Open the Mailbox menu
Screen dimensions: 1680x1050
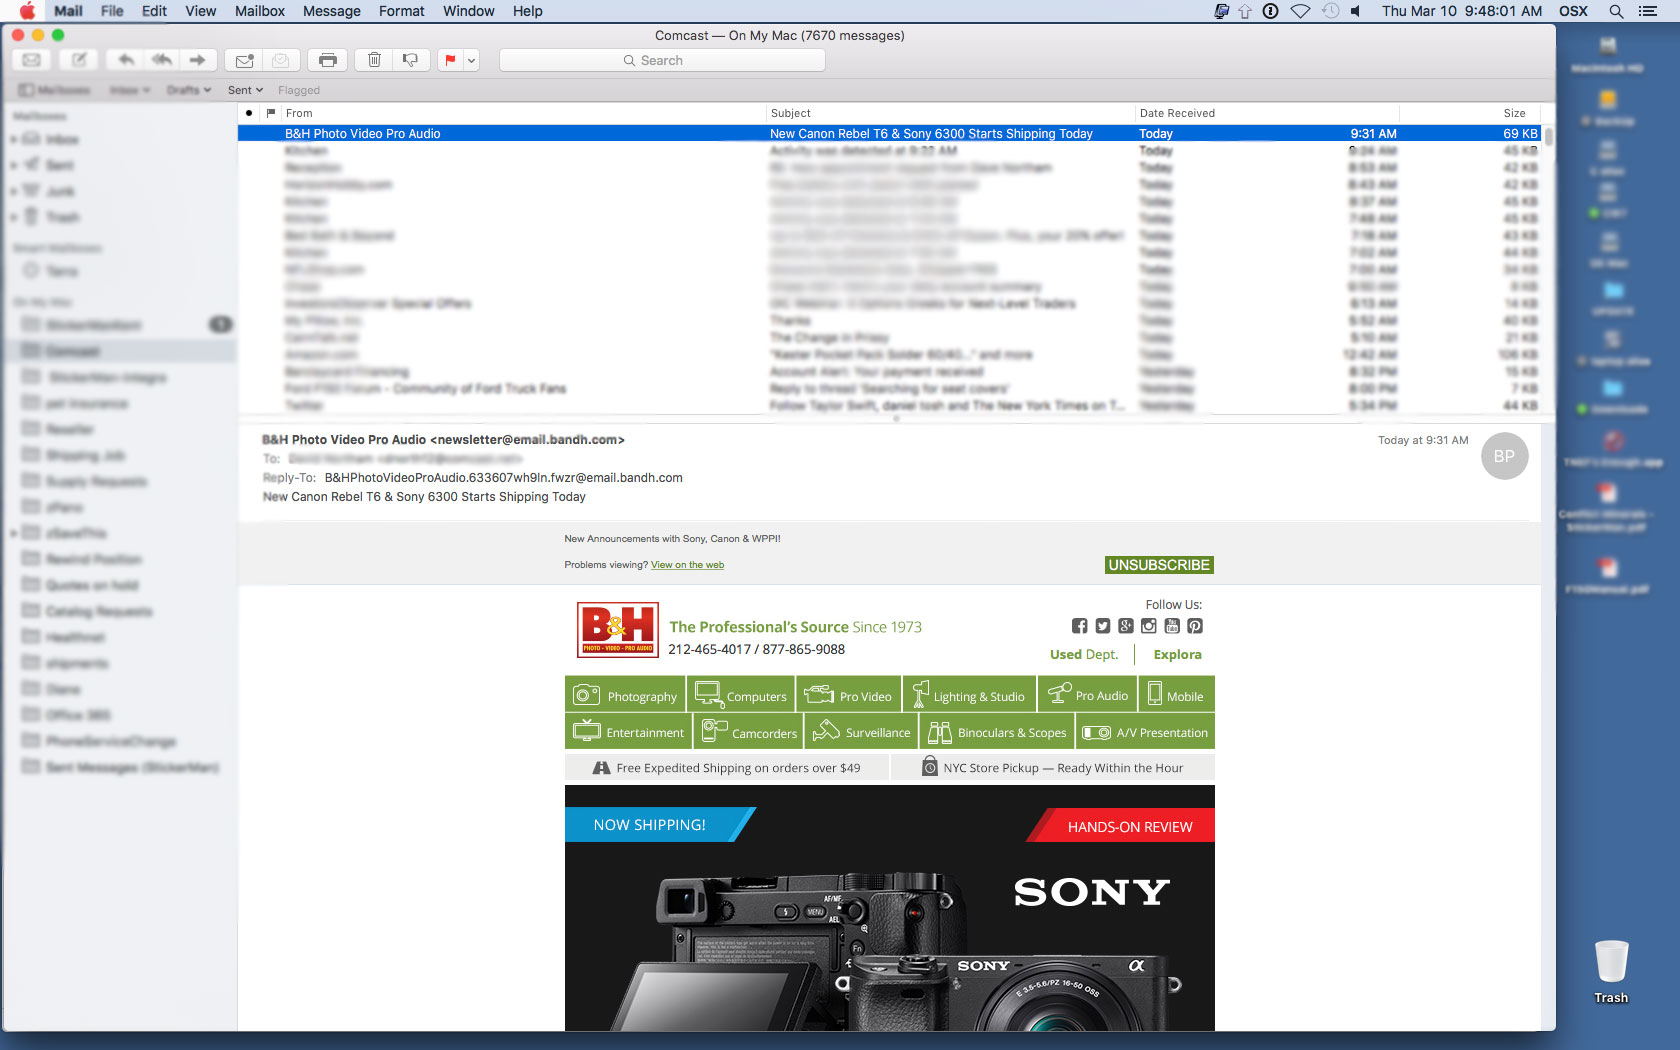coord(259,11)
